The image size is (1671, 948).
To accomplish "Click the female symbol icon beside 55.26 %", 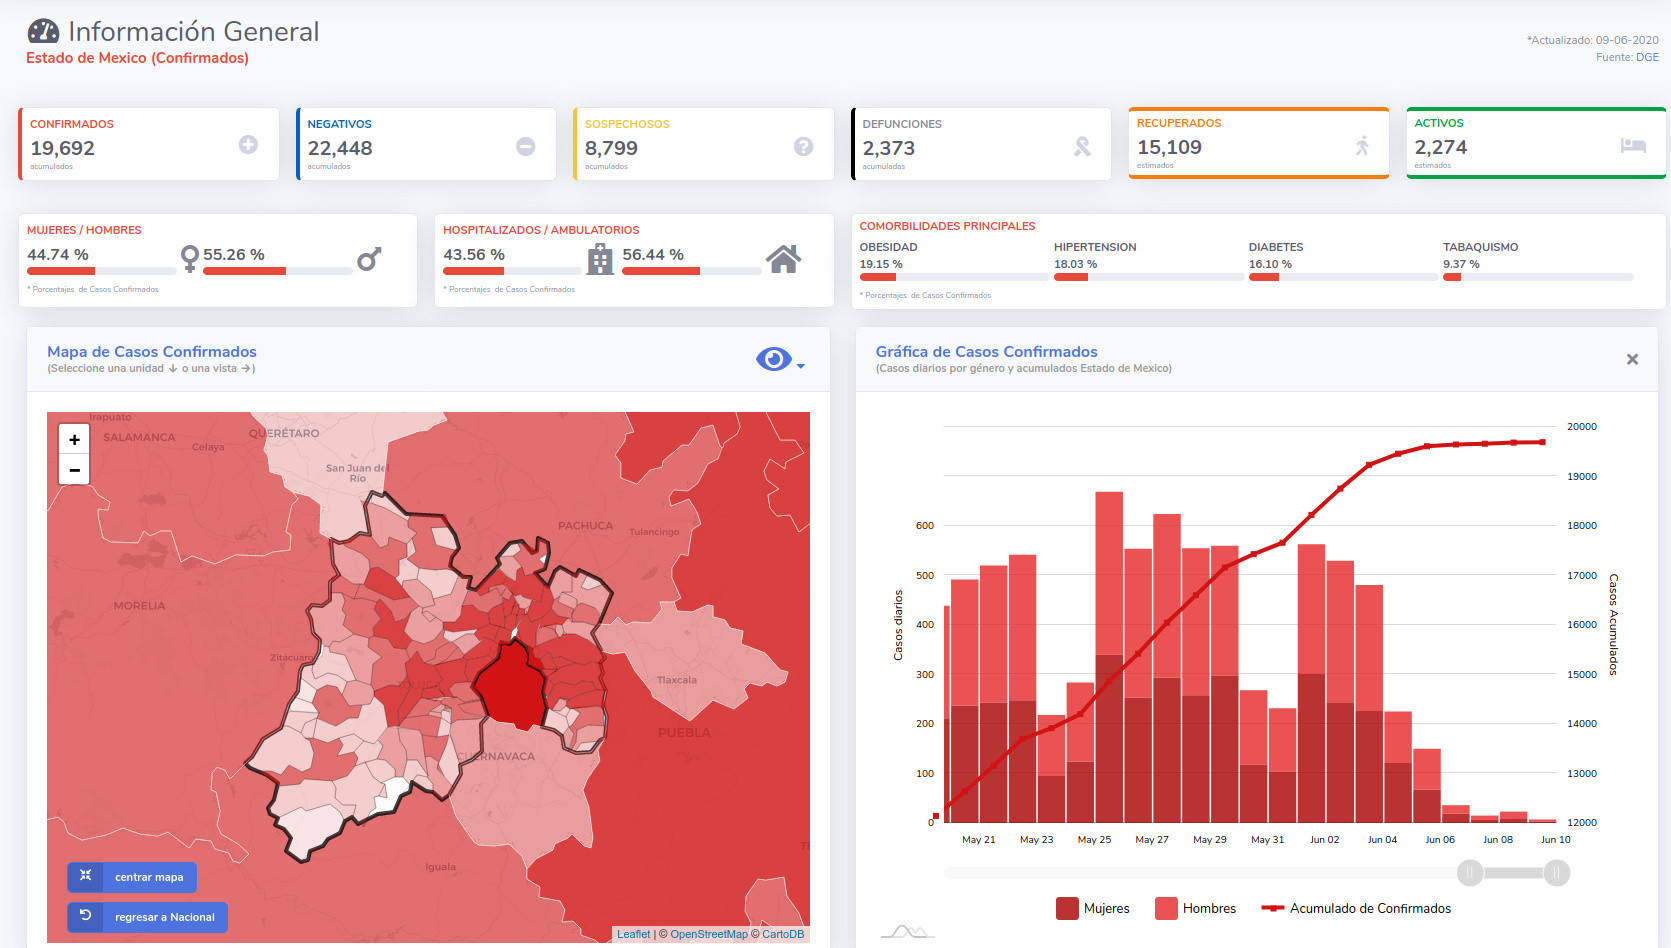I will tap(189, 259).
